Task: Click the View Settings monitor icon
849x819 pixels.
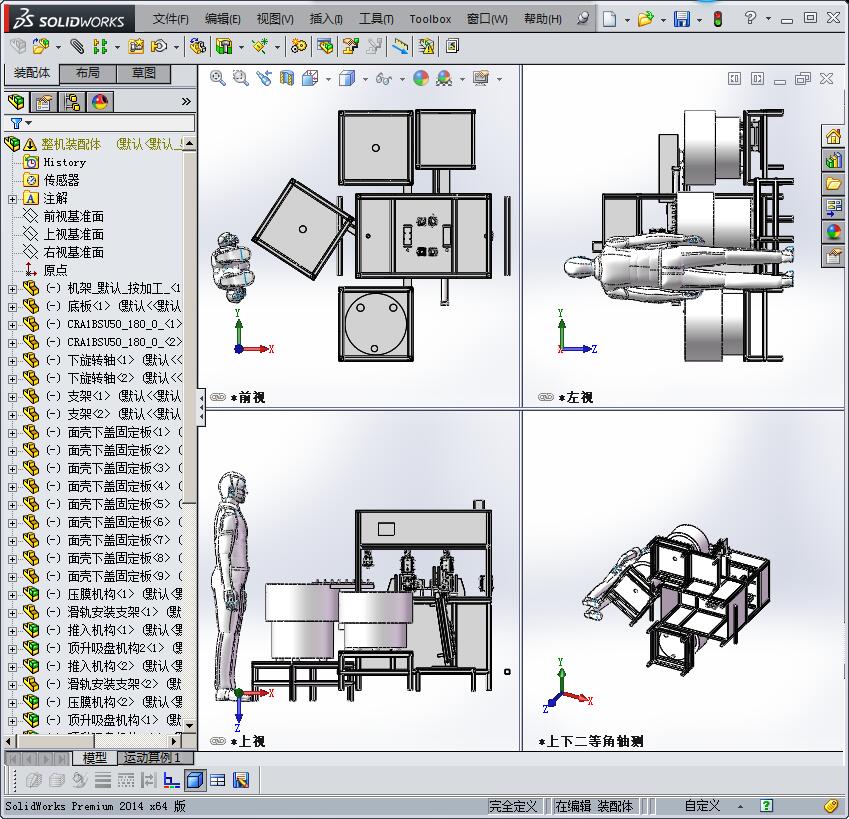Action: point(481,78)
